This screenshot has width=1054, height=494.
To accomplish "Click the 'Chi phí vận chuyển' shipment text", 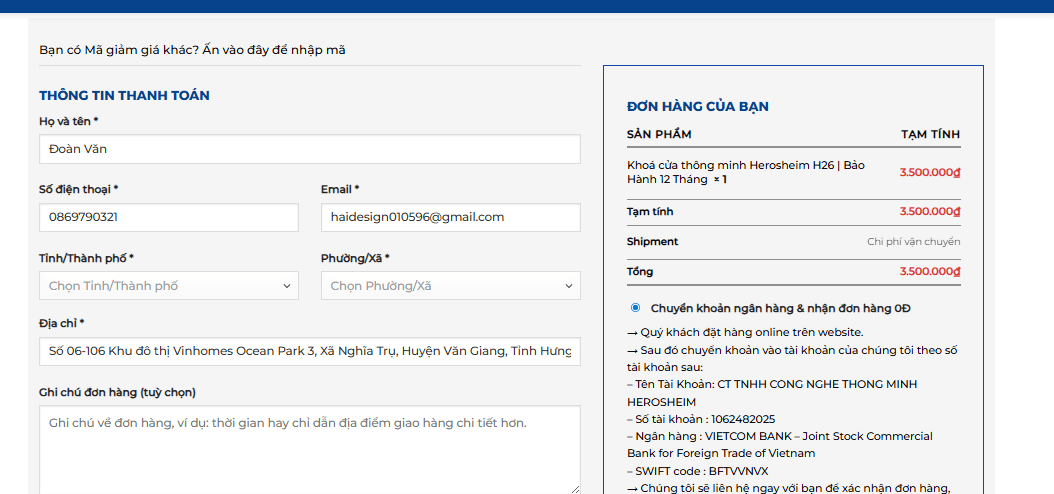I will [x=914, y=241].
